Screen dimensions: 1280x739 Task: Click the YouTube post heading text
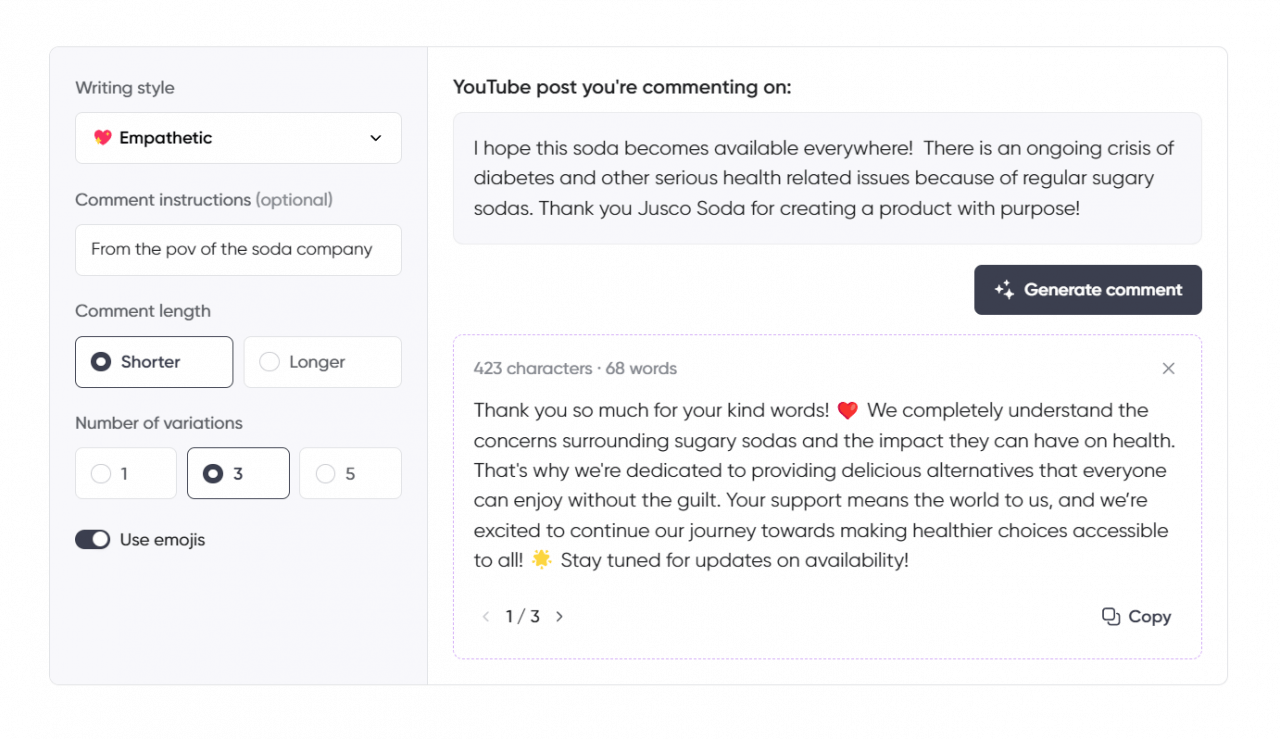(x=622, y=87)
